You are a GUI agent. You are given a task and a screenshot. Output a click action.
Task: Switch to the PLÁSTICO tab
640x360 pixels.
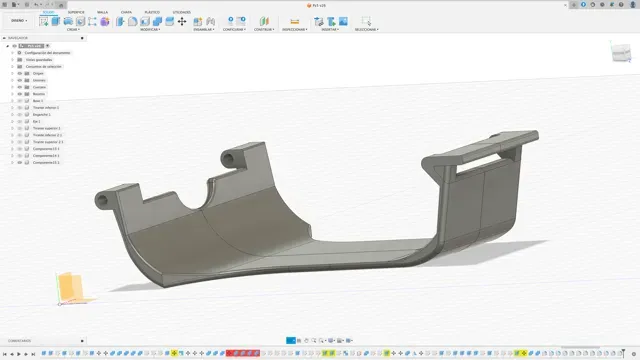point(152,12)
